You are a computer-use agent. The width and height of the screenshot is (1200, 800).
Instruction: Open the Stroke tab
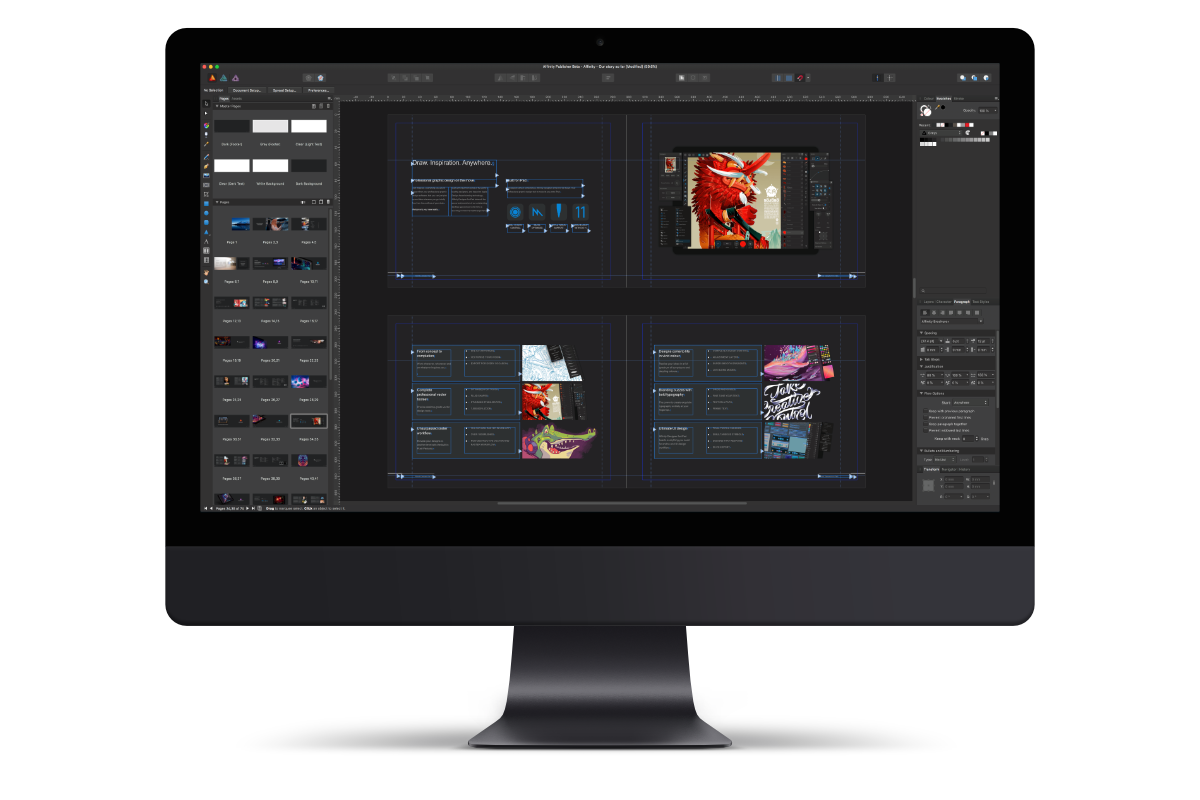point(959,98)
